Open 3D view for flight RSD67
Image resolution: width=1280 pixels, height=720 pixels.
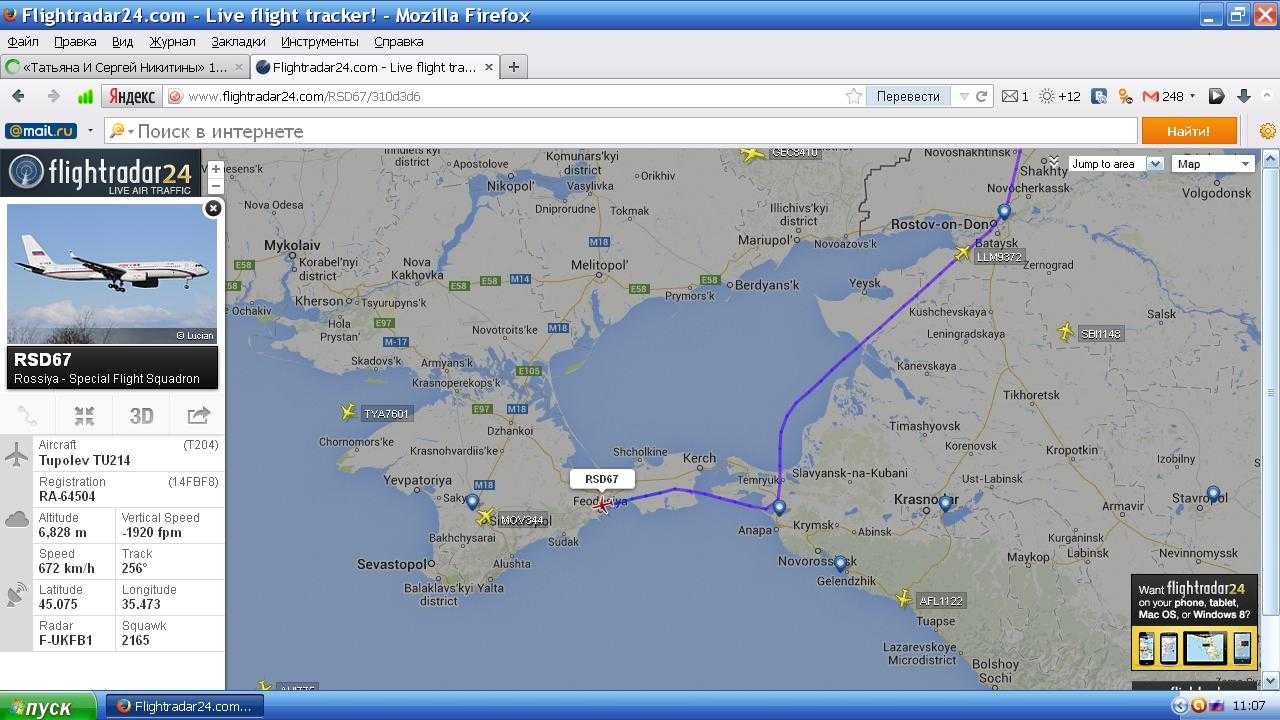pos(141,416)
